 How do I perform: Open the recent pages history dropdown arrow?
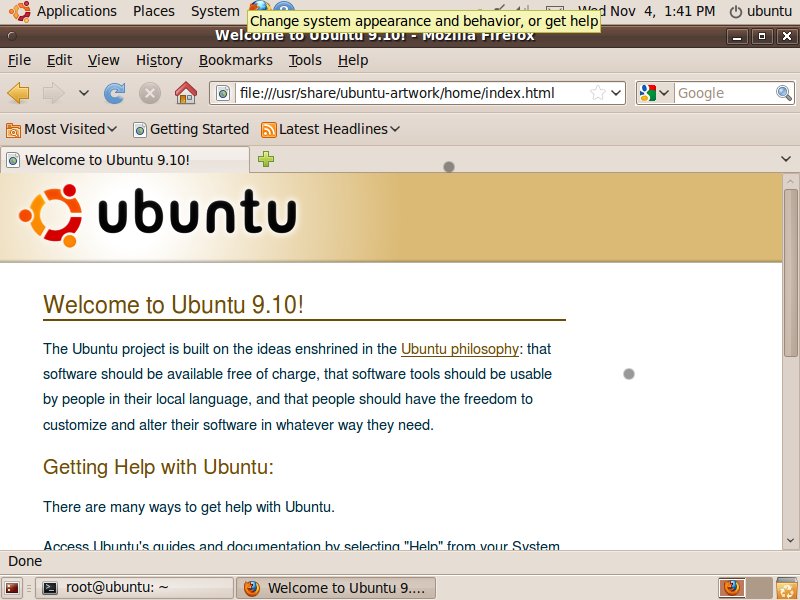[x=83, y=93]
